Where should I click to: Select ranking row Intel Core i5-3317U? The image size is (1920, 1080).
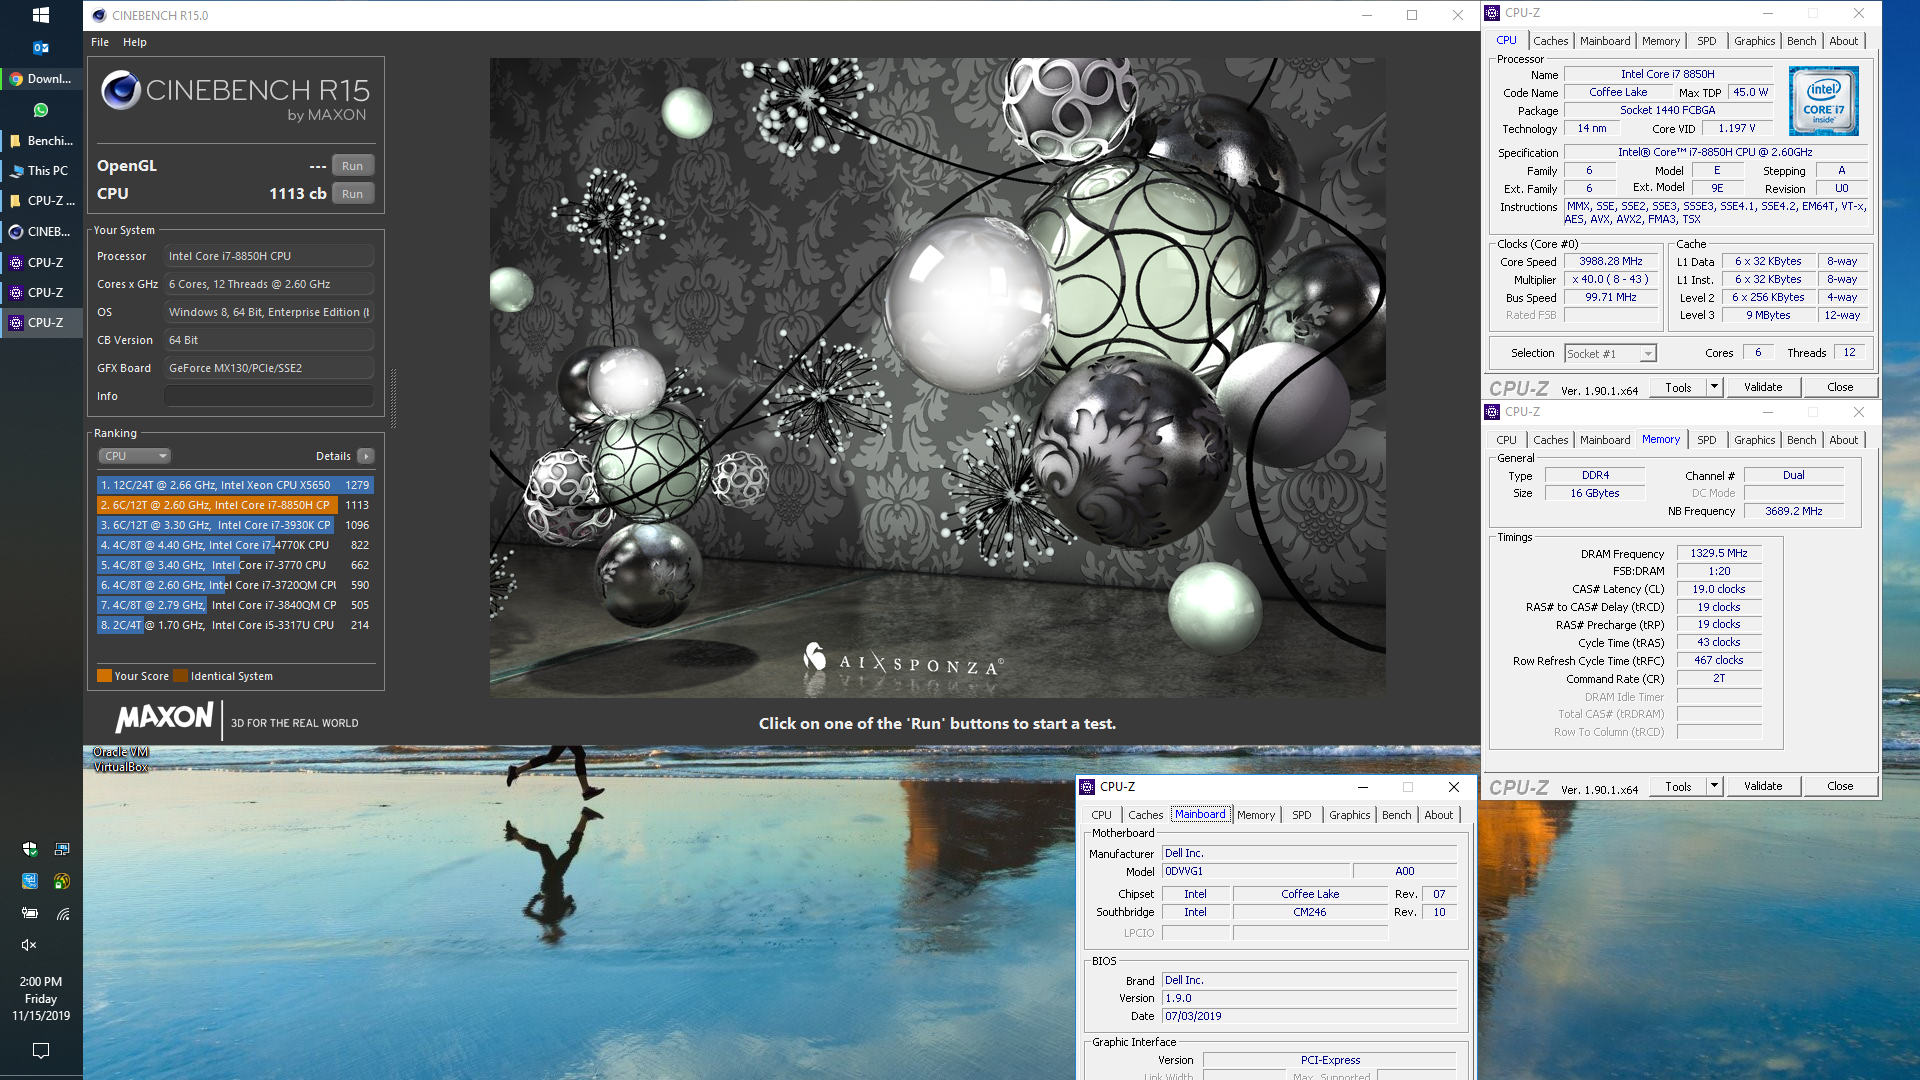pyautogui.click(x=235, y=625)
